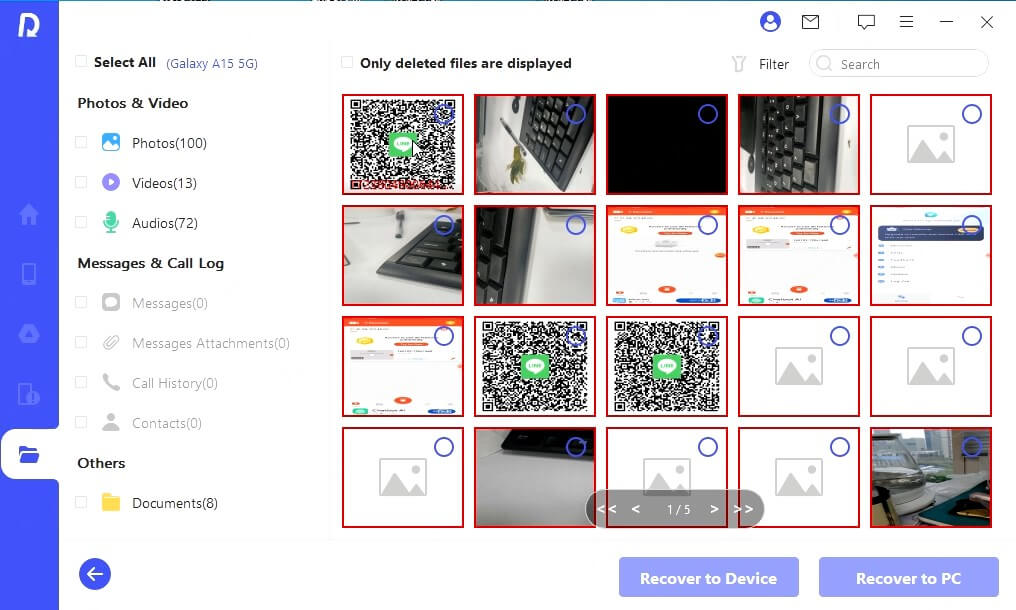Open the user account profile icon

(x=768, y=22)
